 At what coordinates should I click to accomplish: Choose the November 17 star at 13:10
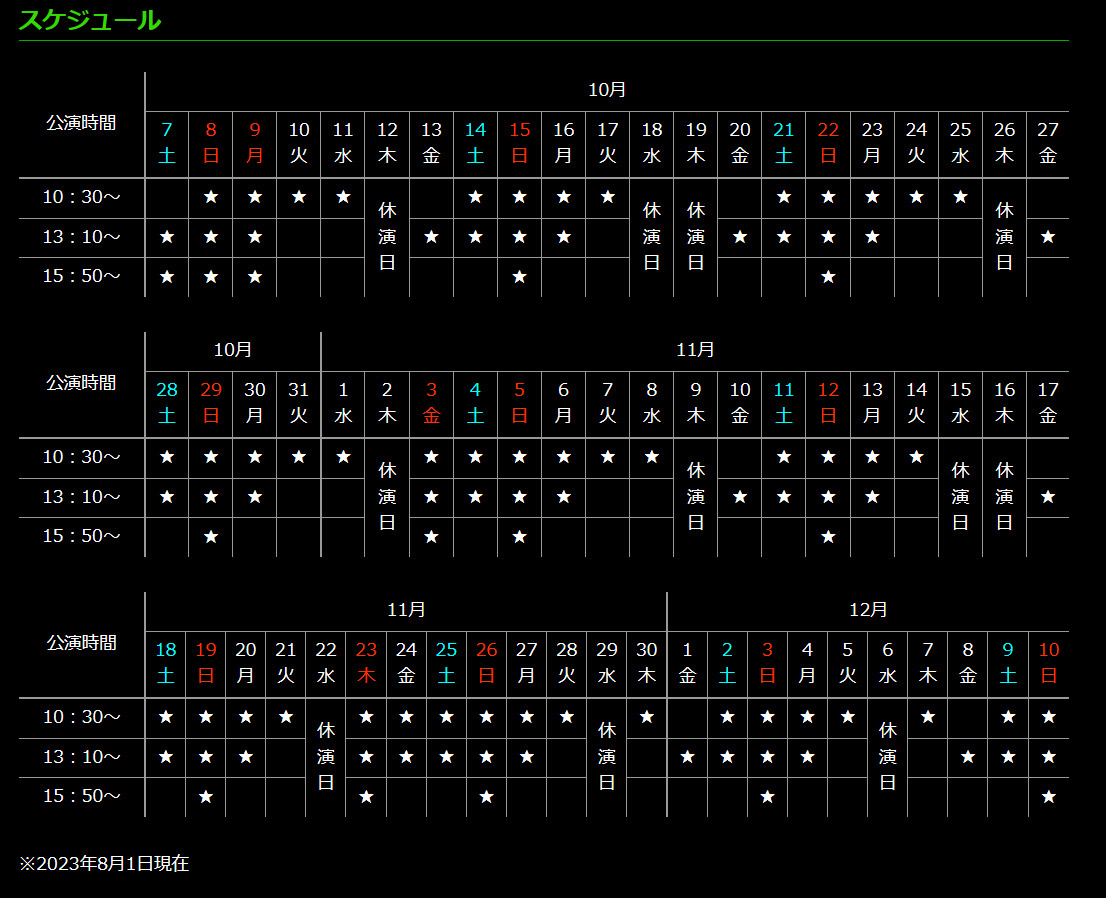tap(1047, 497)
